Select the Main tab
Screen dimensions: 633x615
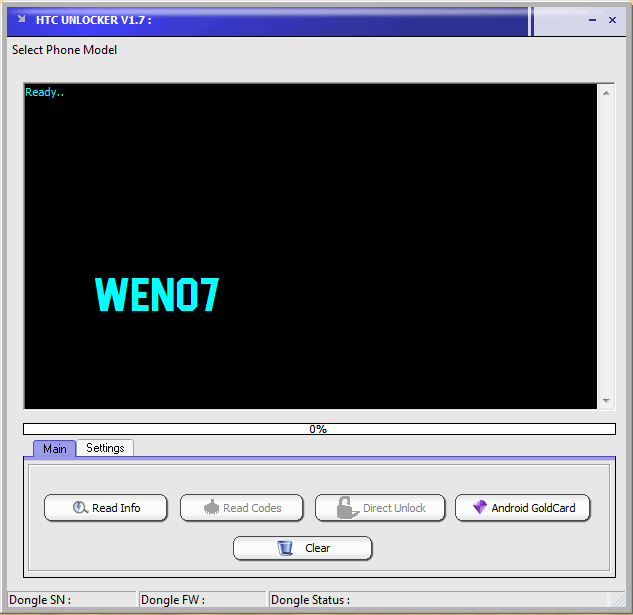tap(54, 449)
